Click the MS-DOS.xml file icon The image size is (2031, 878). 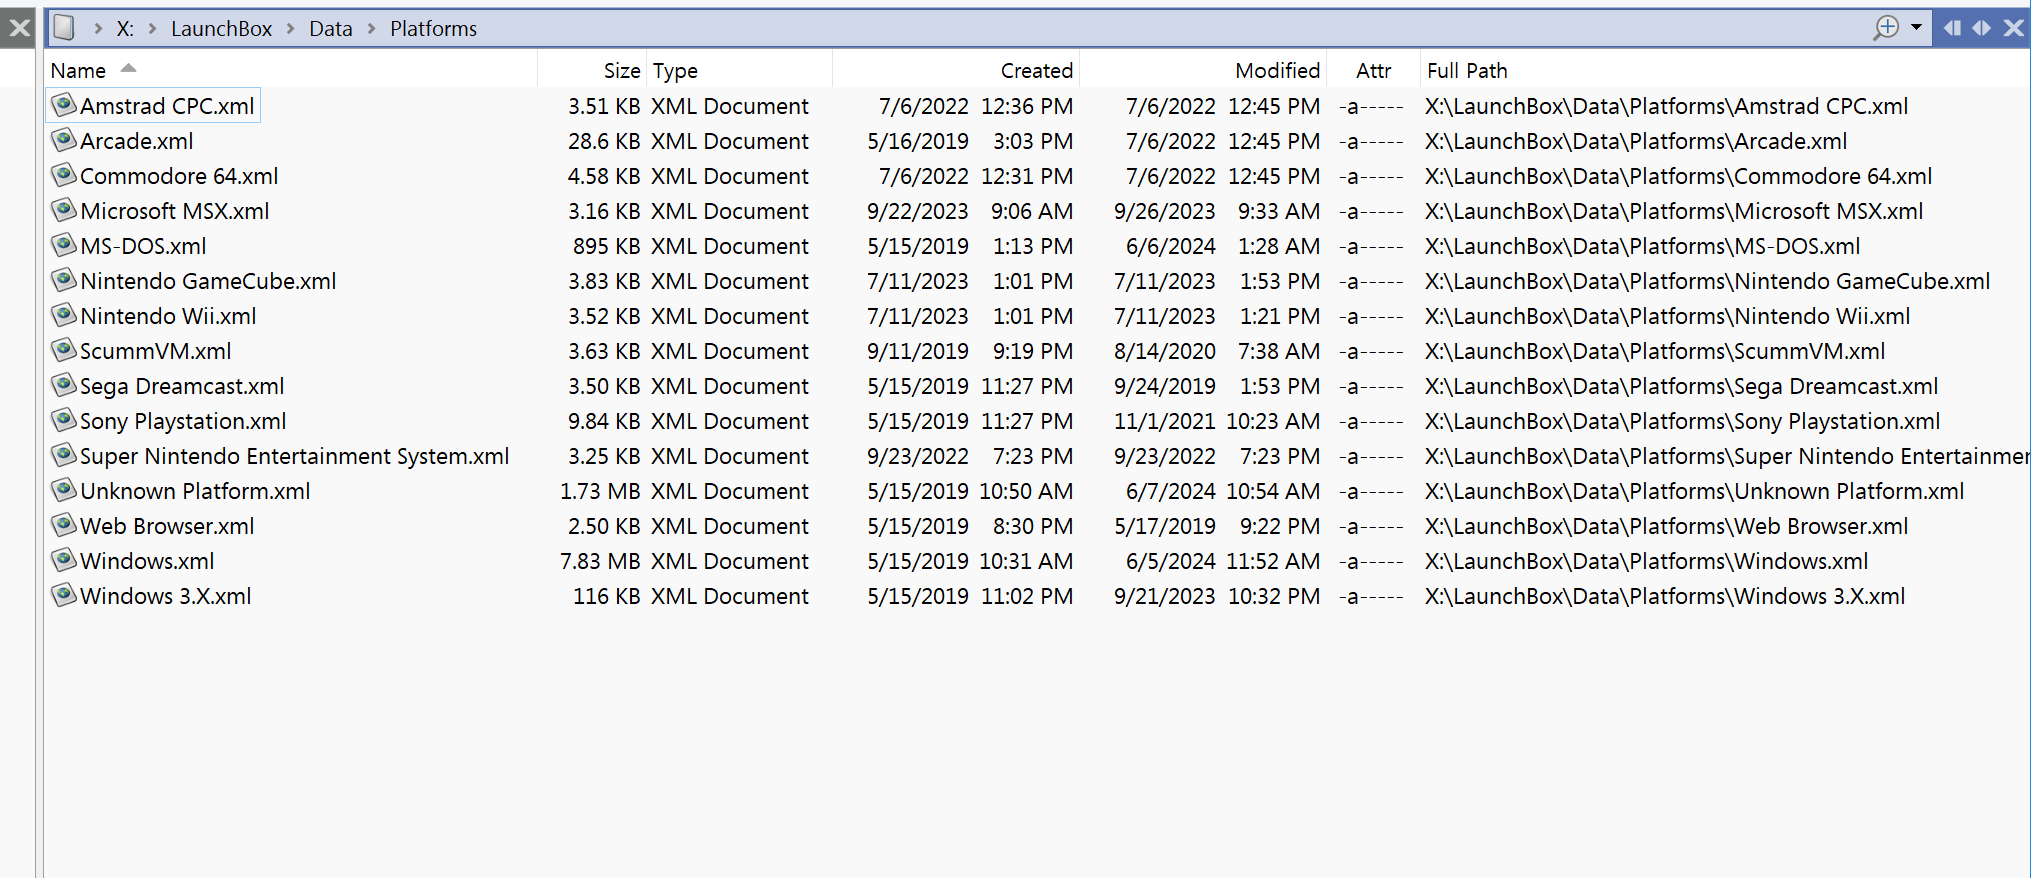coord(64,245)
